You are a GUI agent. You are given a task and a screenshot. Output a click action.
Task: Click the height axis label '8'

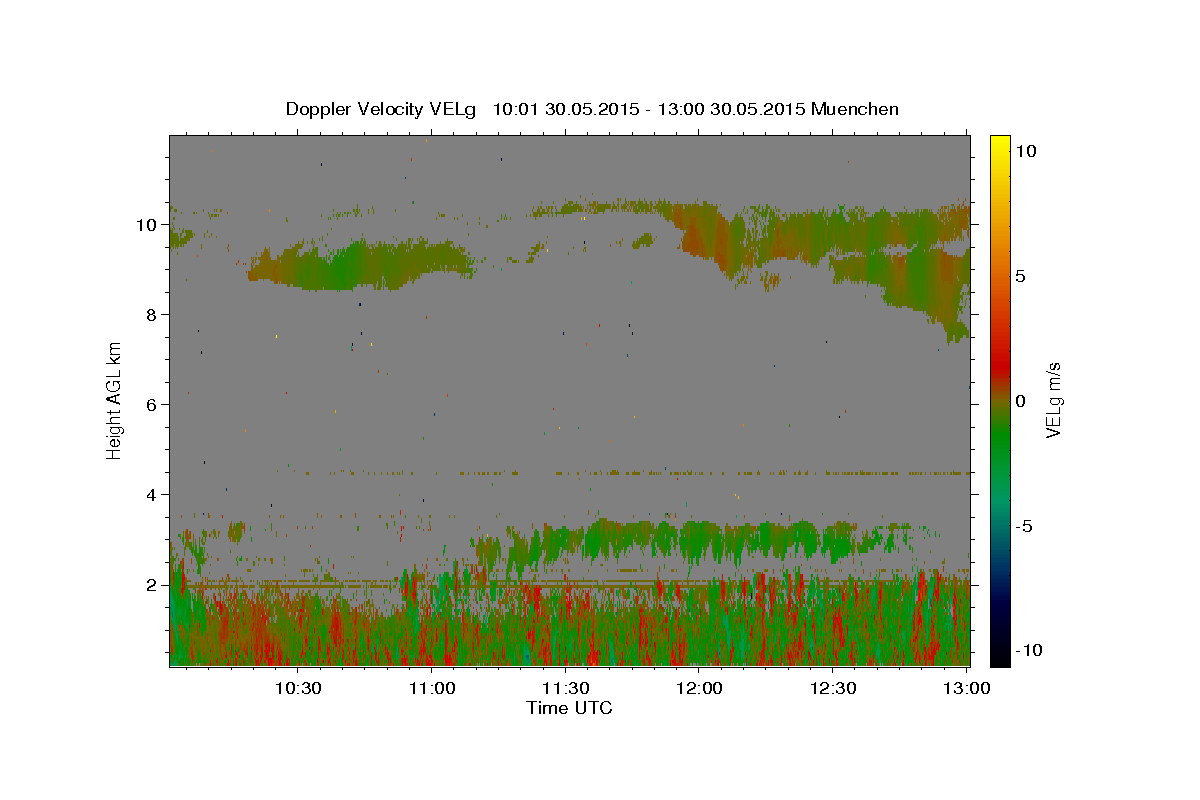tap(150, 315)
